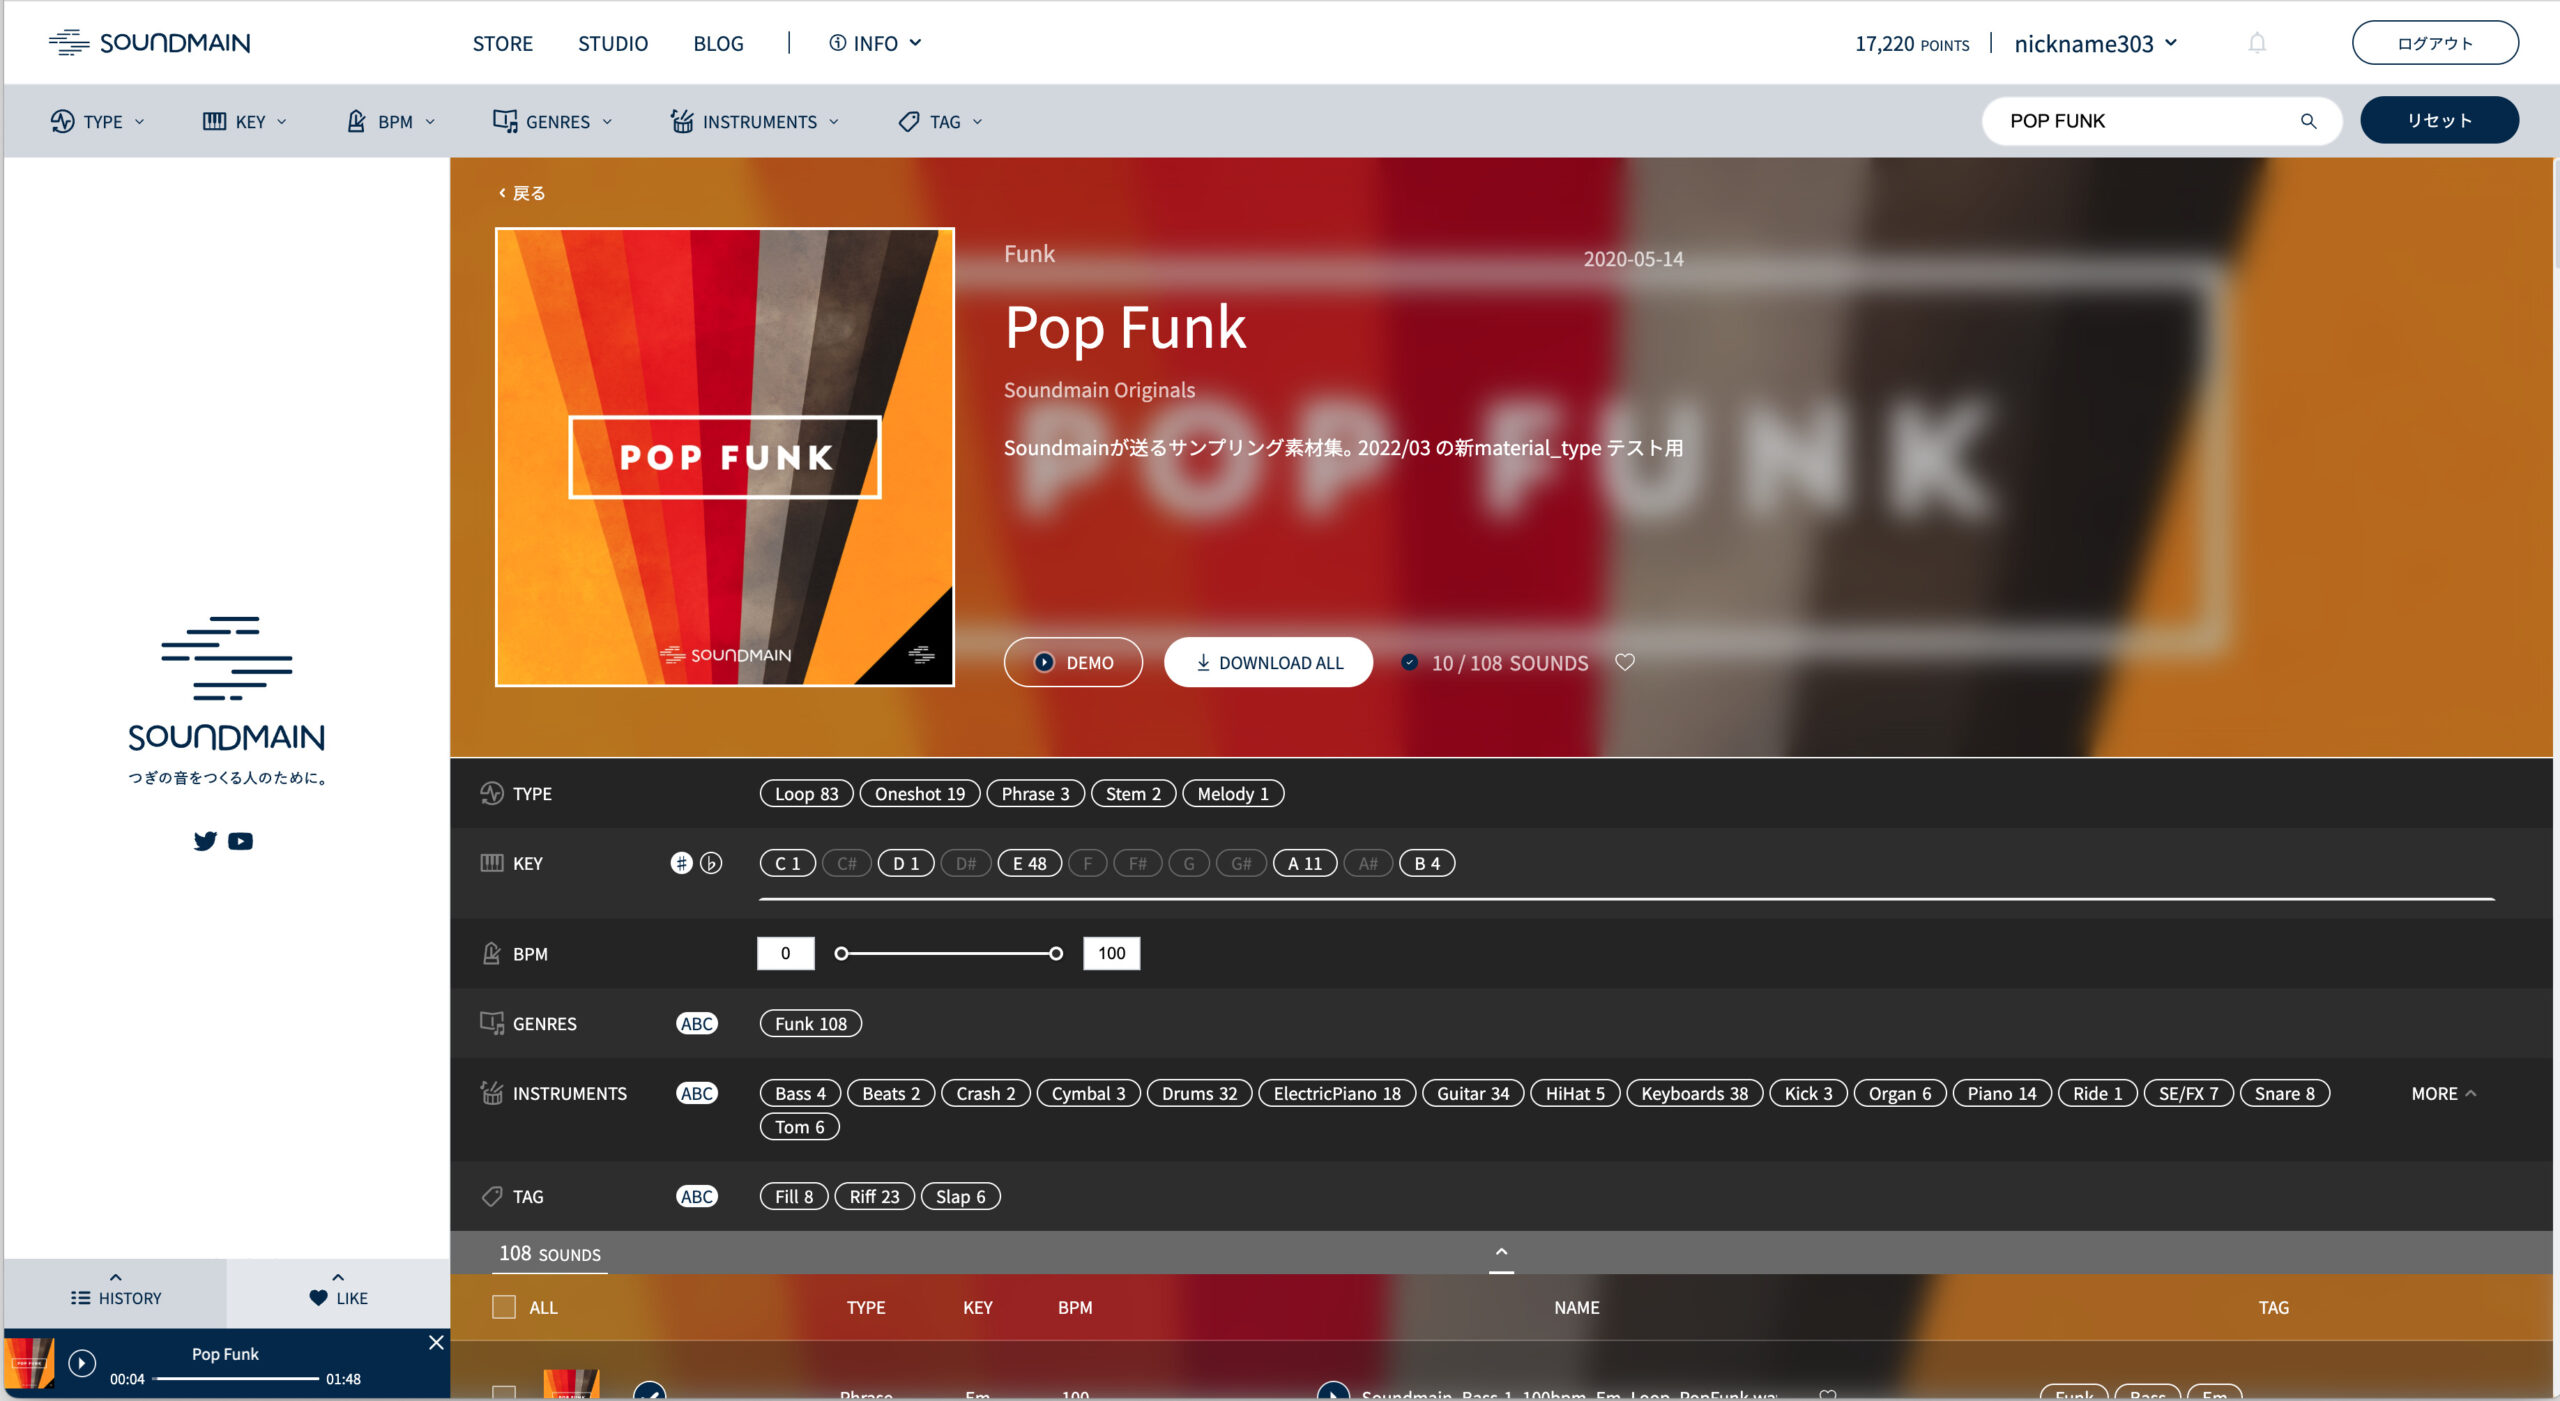Click the Funk genre label above title
This screenshot has width=2560, height=1401.
coord(1029,254)
